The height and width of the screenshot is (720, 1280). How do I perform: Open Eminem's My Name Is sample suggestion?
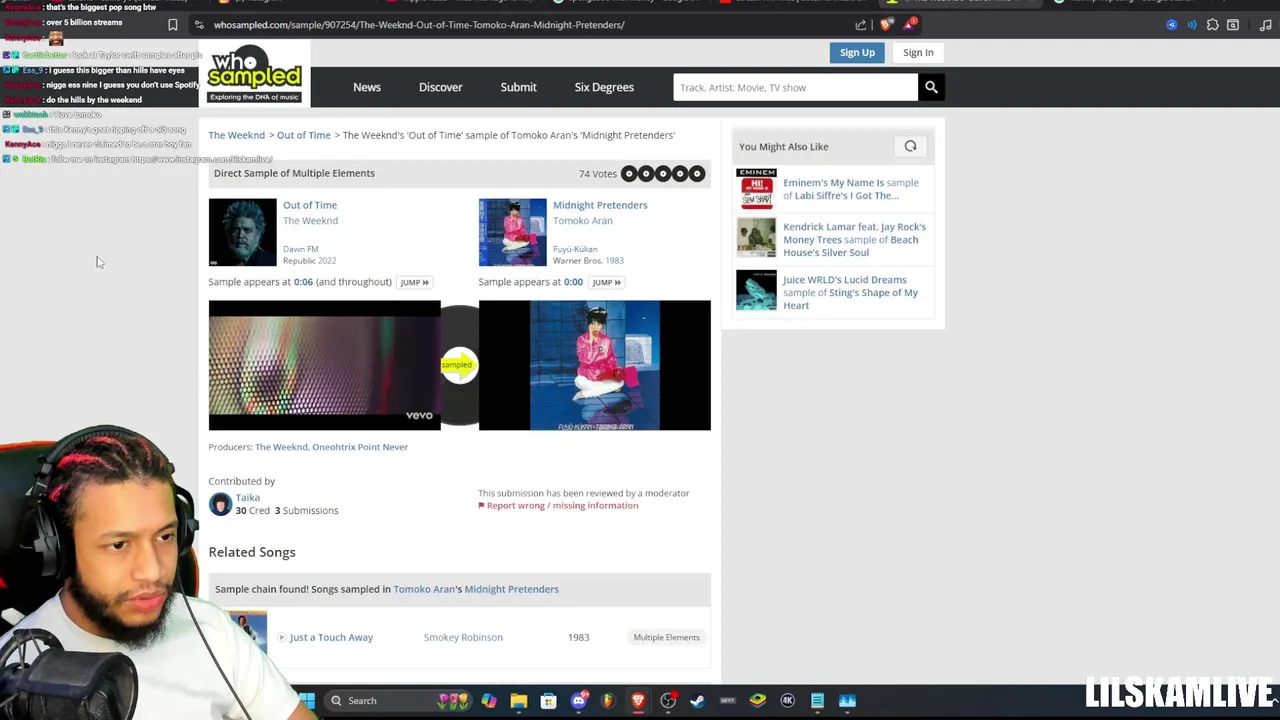click(x=851, y=189)
